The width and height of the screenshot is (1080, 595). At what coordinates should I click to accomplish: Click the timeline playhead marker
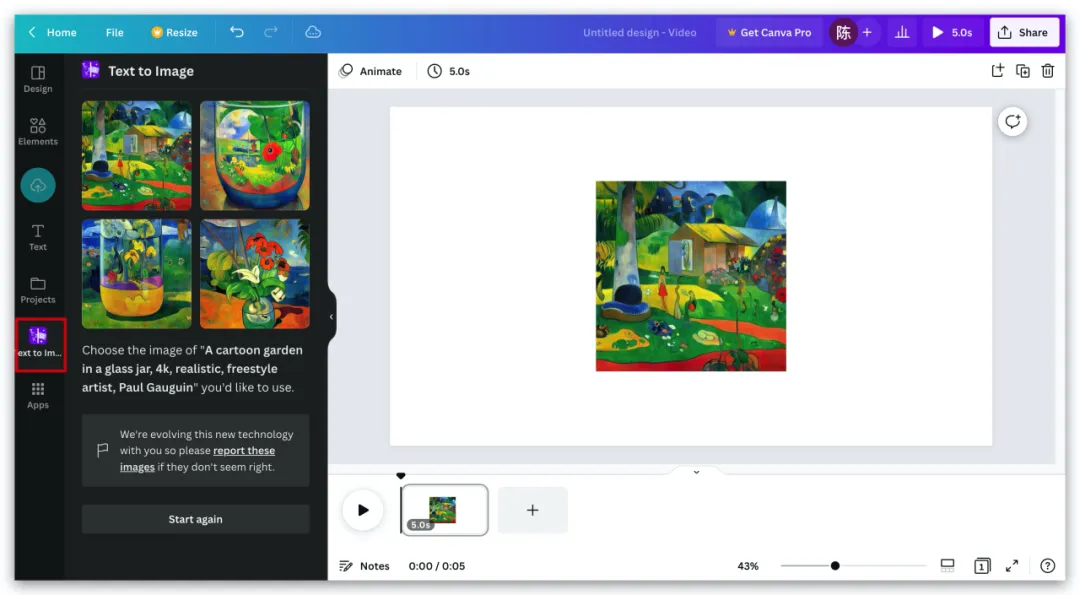(401, 476)
